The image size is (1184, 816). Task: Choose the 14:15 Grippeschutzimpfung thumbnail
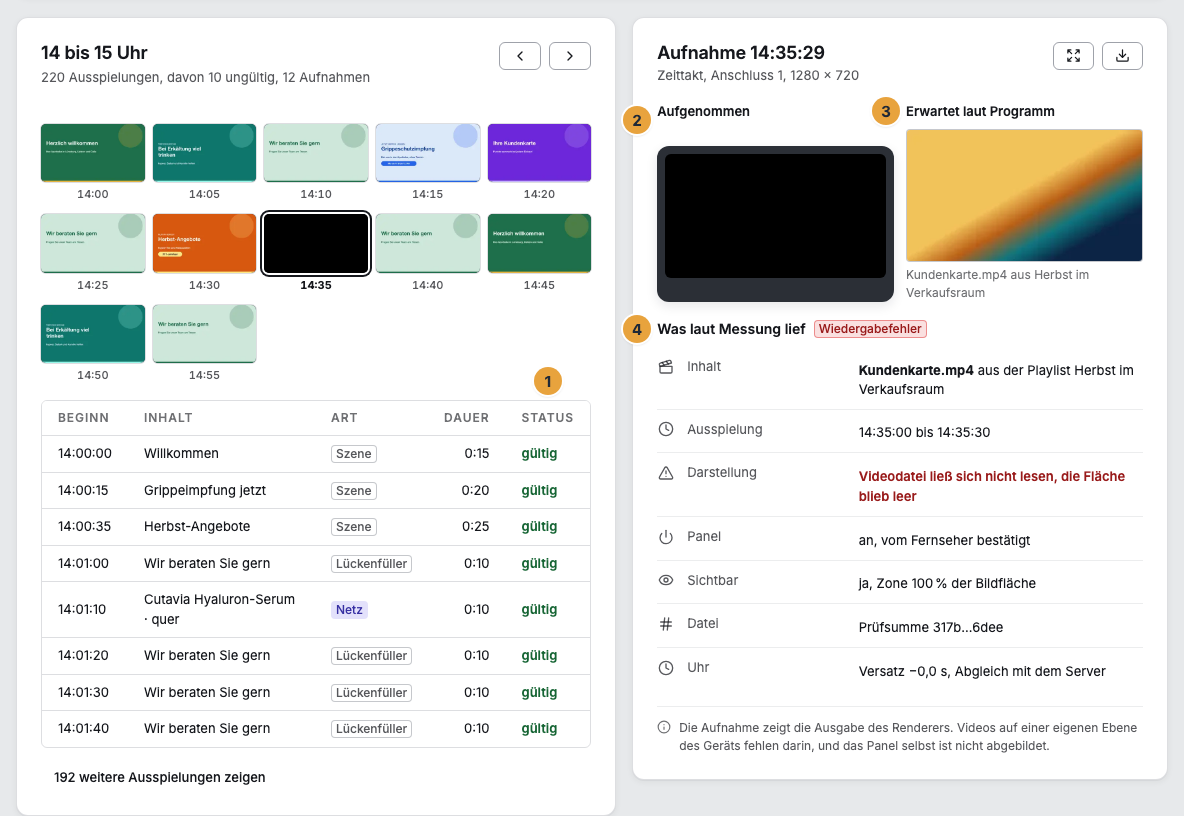(427, 152)
